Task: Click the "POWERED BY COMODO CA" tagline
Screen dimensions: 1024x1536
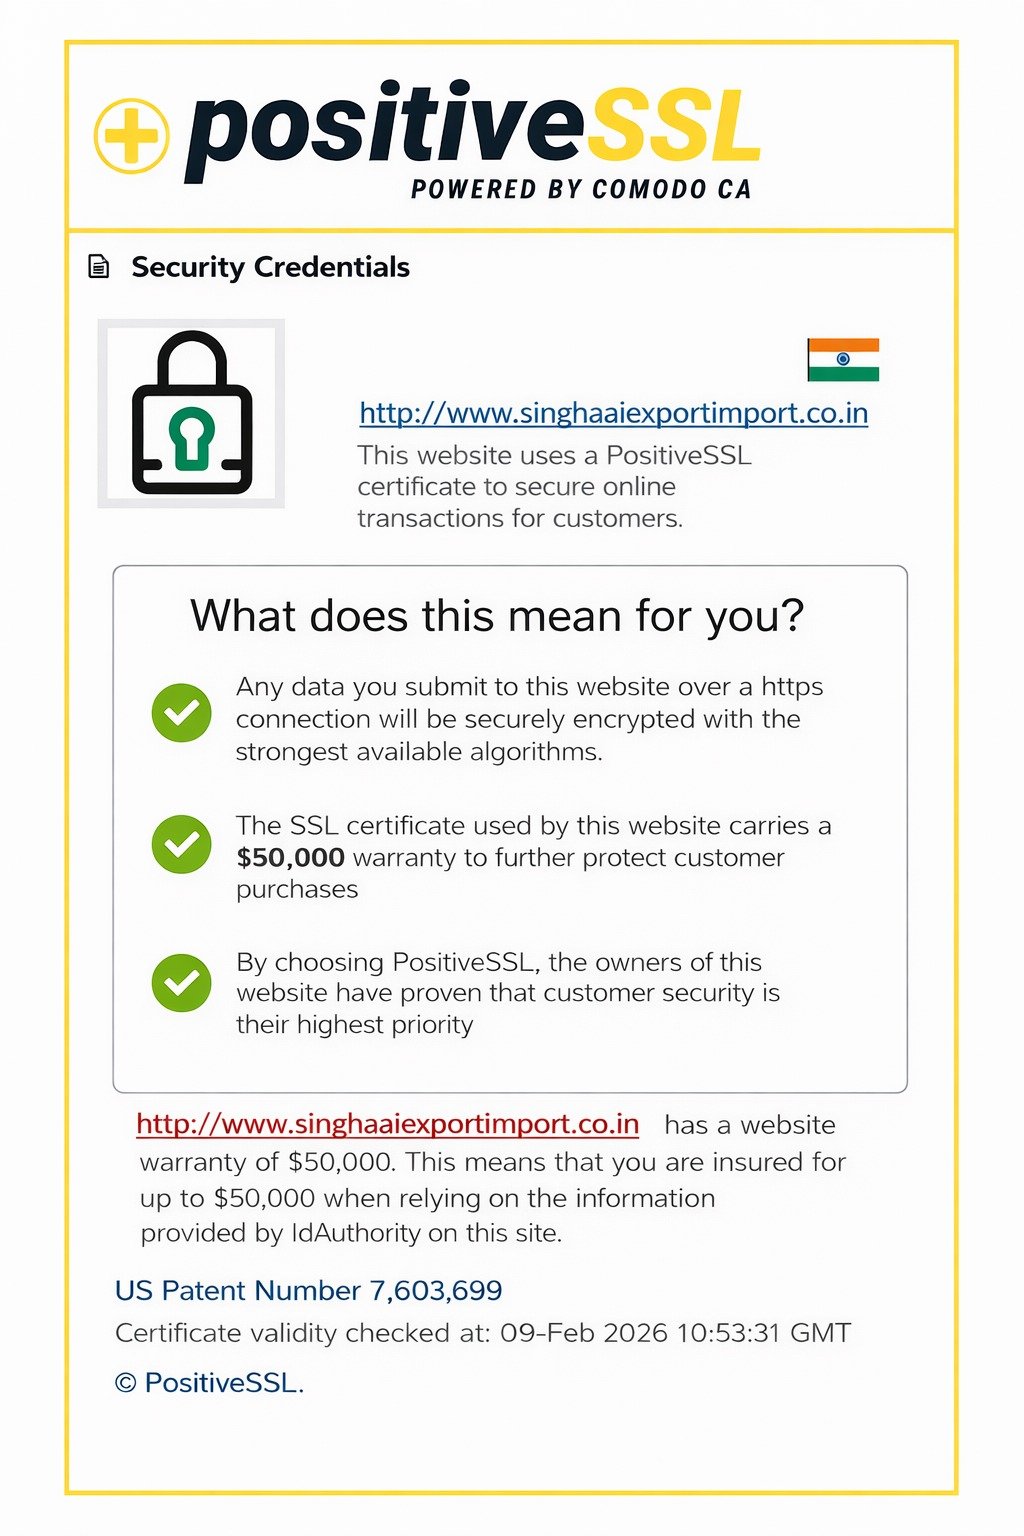Action: (x=580, y=189)
